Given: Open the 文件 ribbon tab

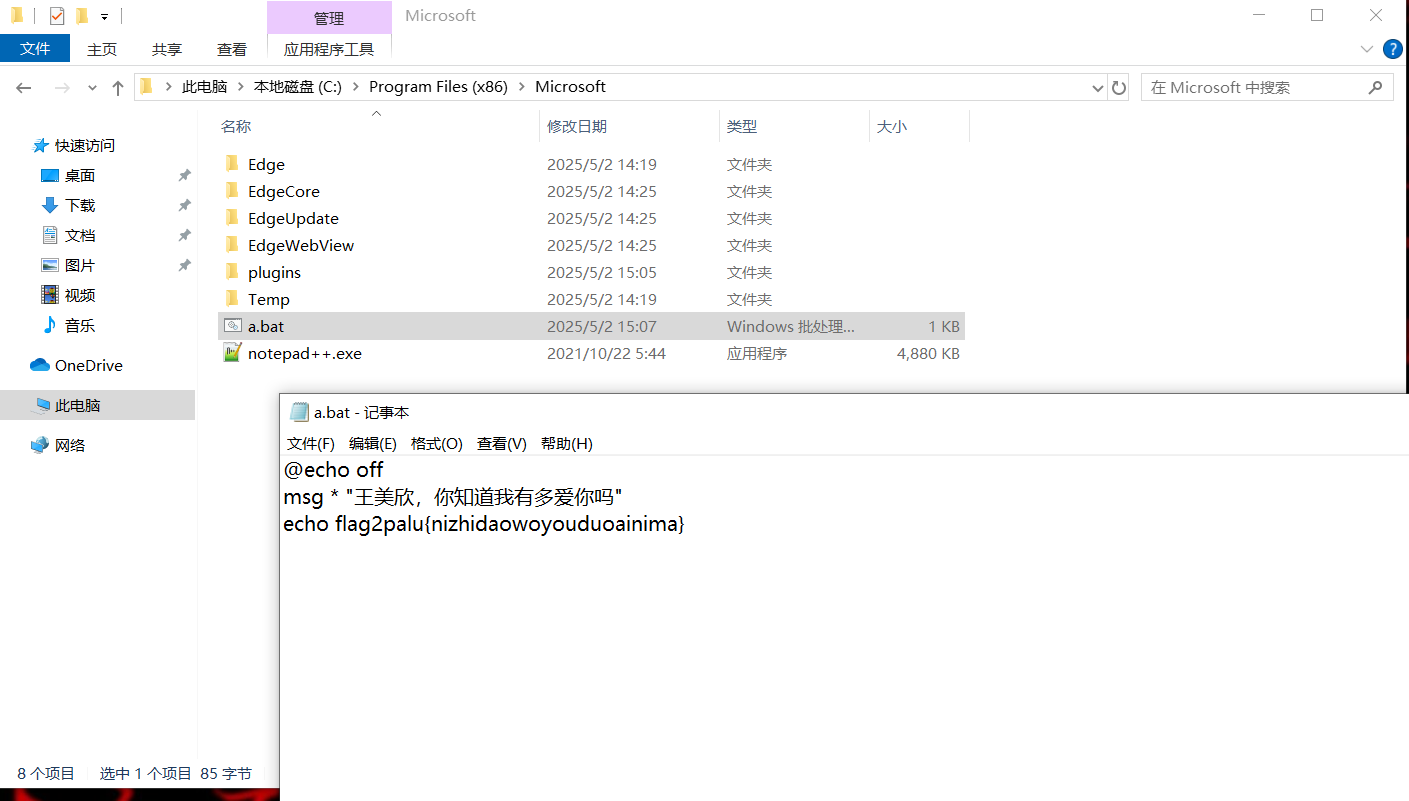Looking at the screenshot, I should [x=35, y=49].
